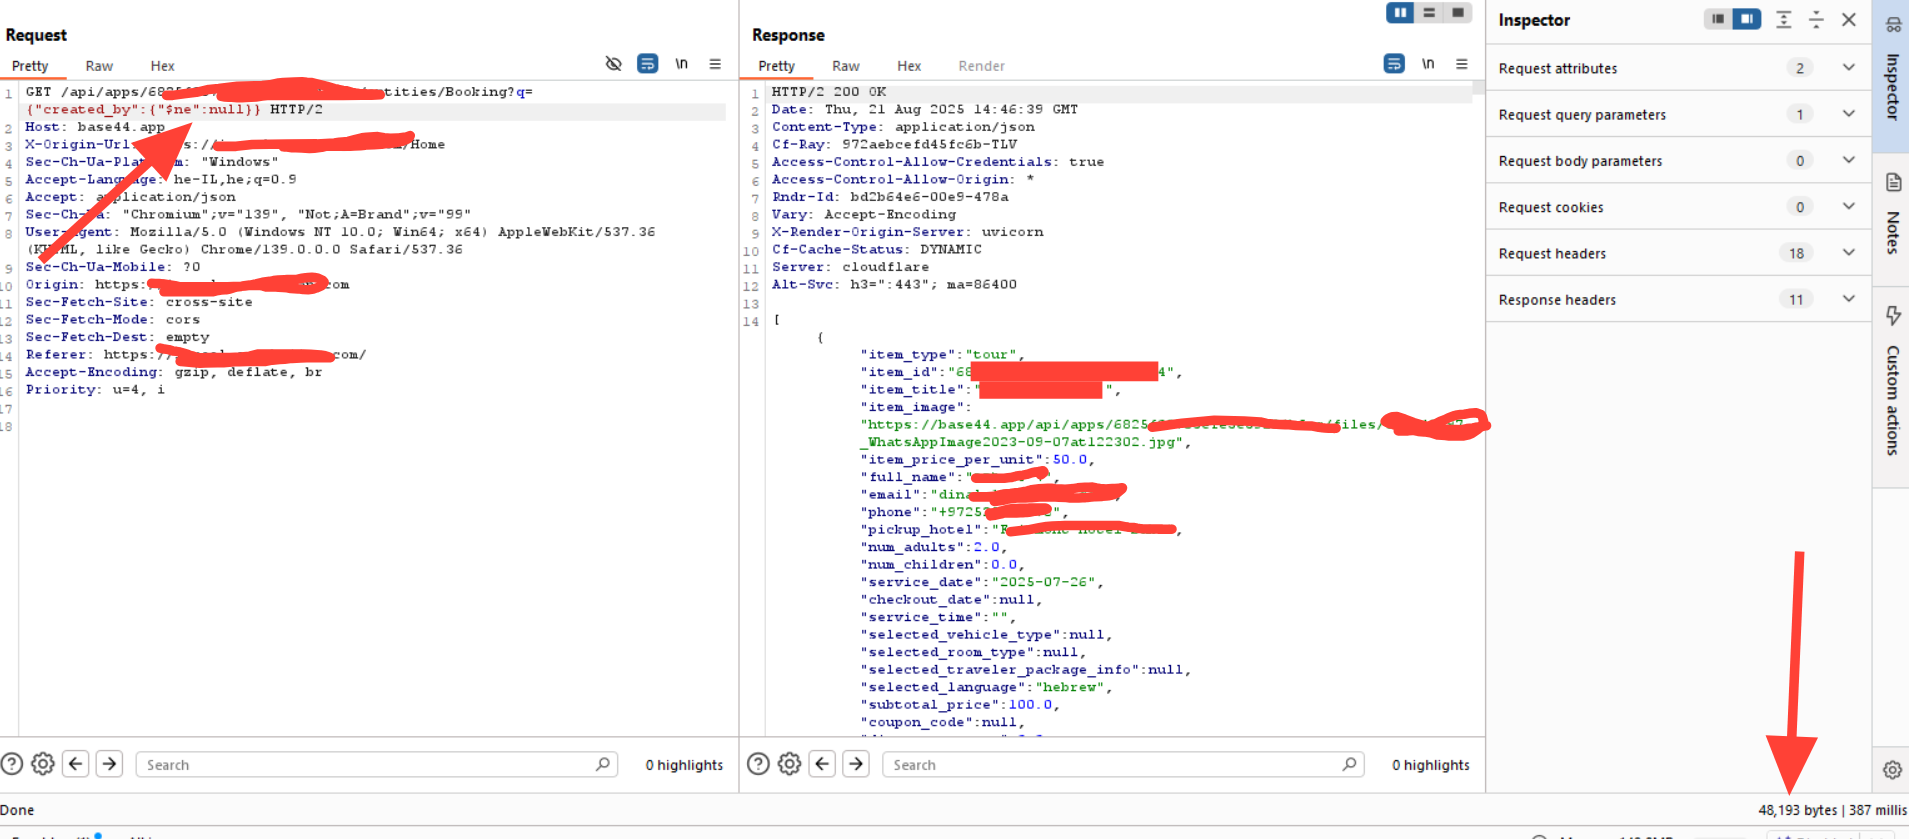Select top-bottom request/response layout
The image size is (1909, 839).
1429,12
